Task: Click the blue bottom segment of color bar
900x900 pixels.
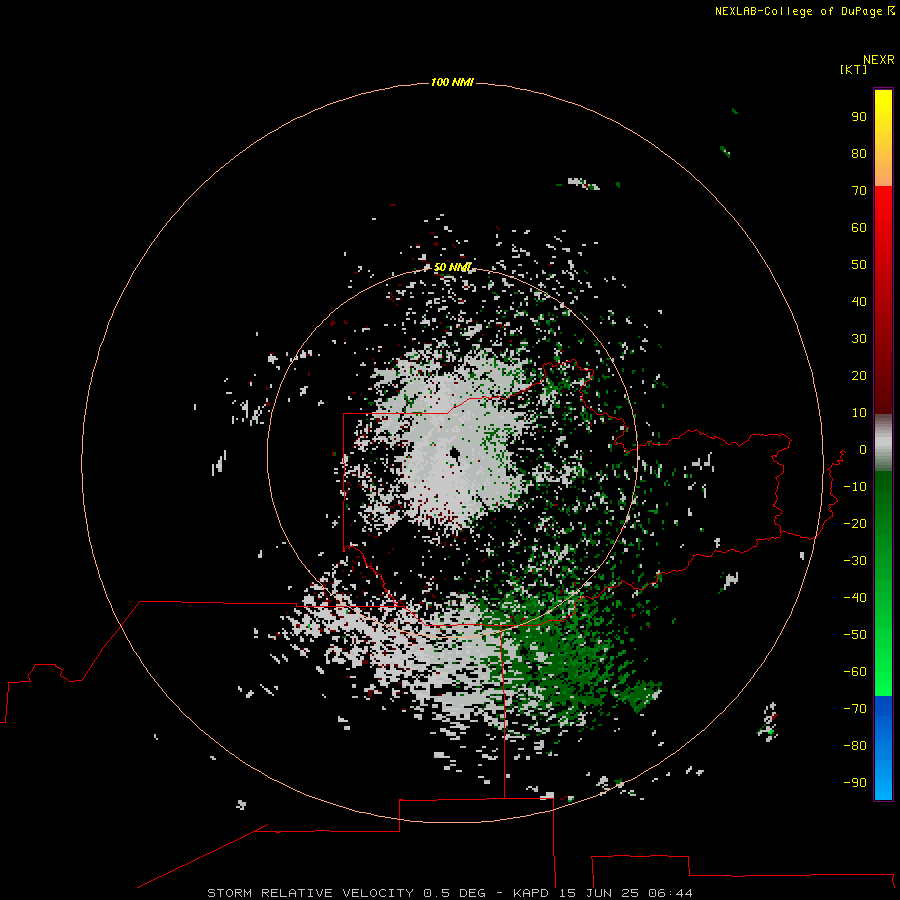Action: (883, 747)
